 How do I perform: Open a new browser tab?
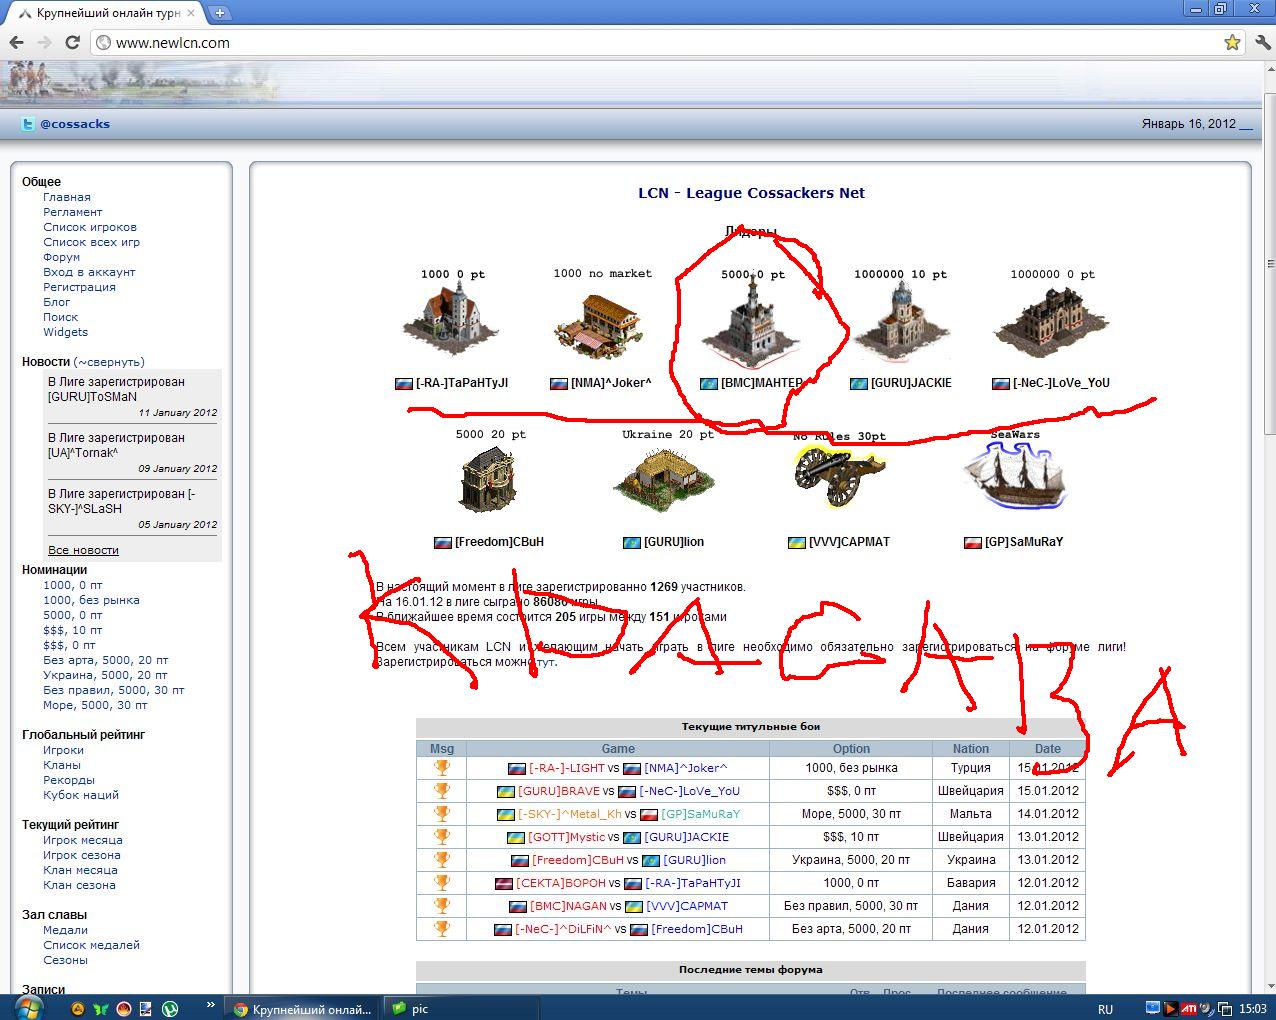[x=220, y=13]
